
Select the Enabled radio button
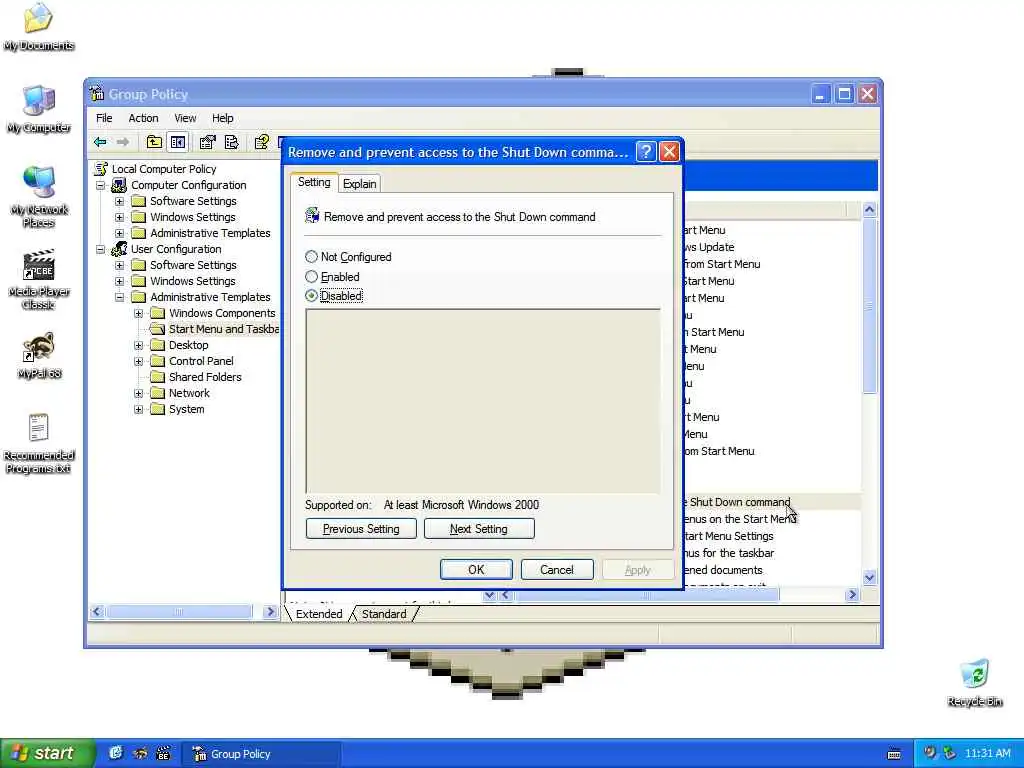point(312,277)
